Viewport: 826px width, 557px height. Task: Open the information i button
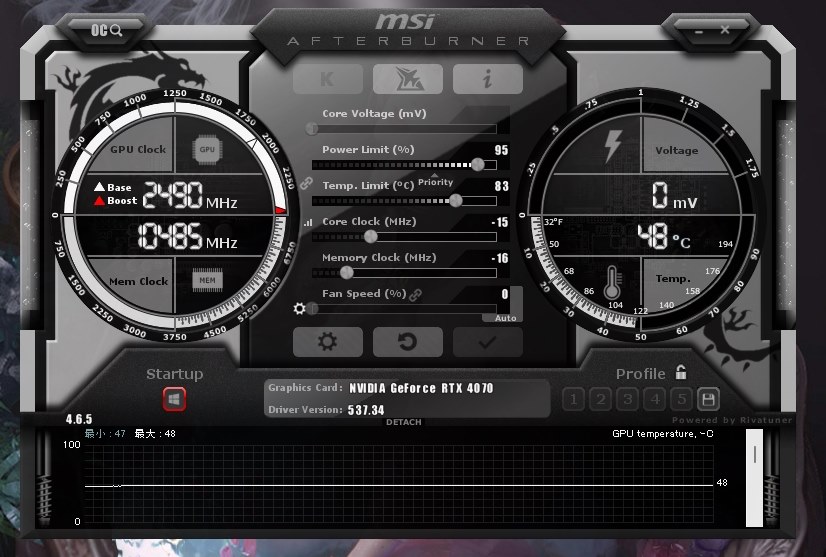point(488,79)
